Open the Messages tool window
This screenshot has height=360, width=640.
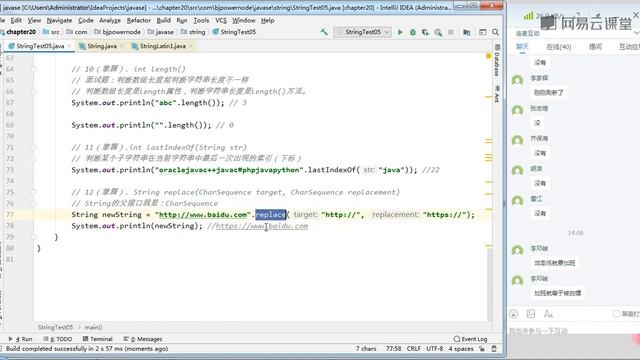(x=143, y=339)
